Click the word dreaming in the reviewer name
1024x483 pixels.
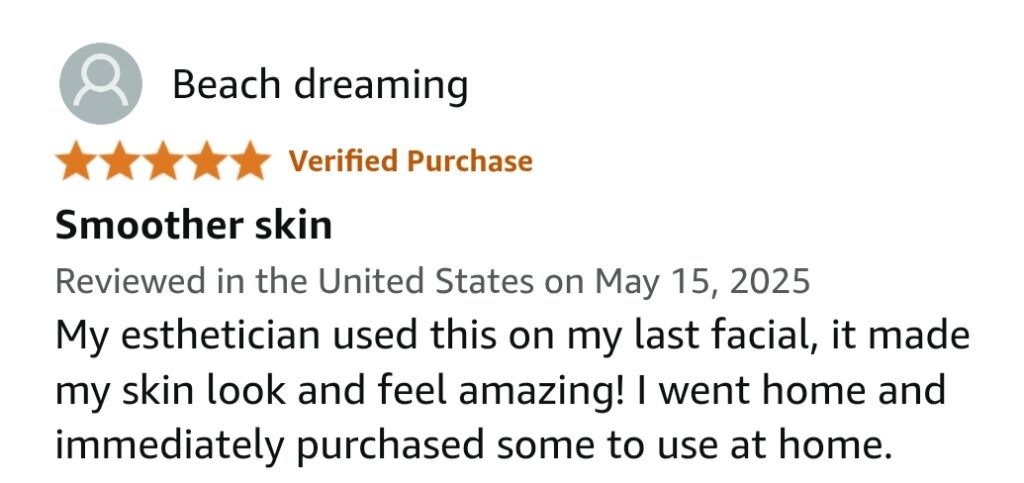[x=381, y=87]
